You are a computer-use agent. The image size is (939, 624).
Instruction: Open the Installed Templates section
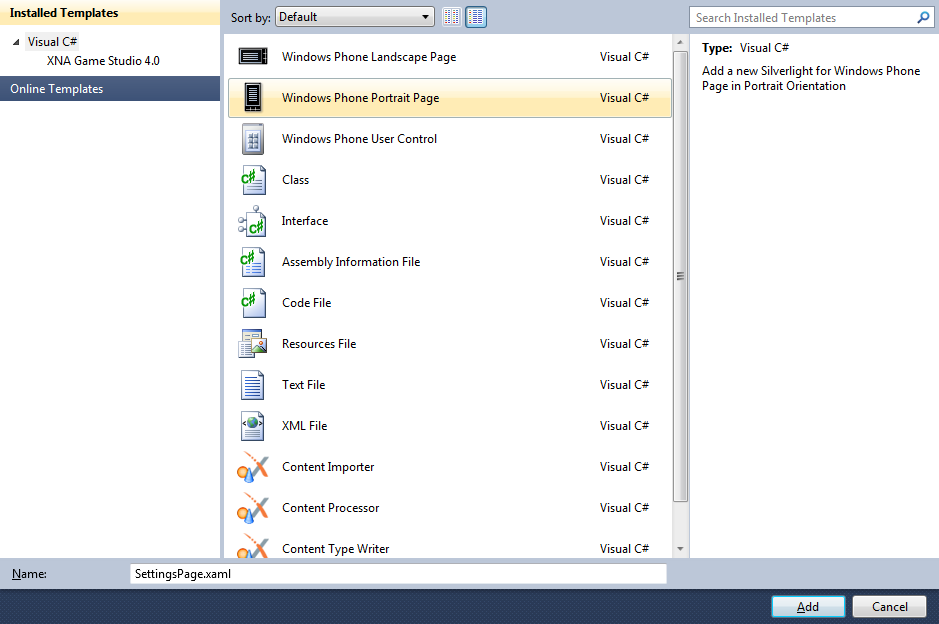(110, 13)
